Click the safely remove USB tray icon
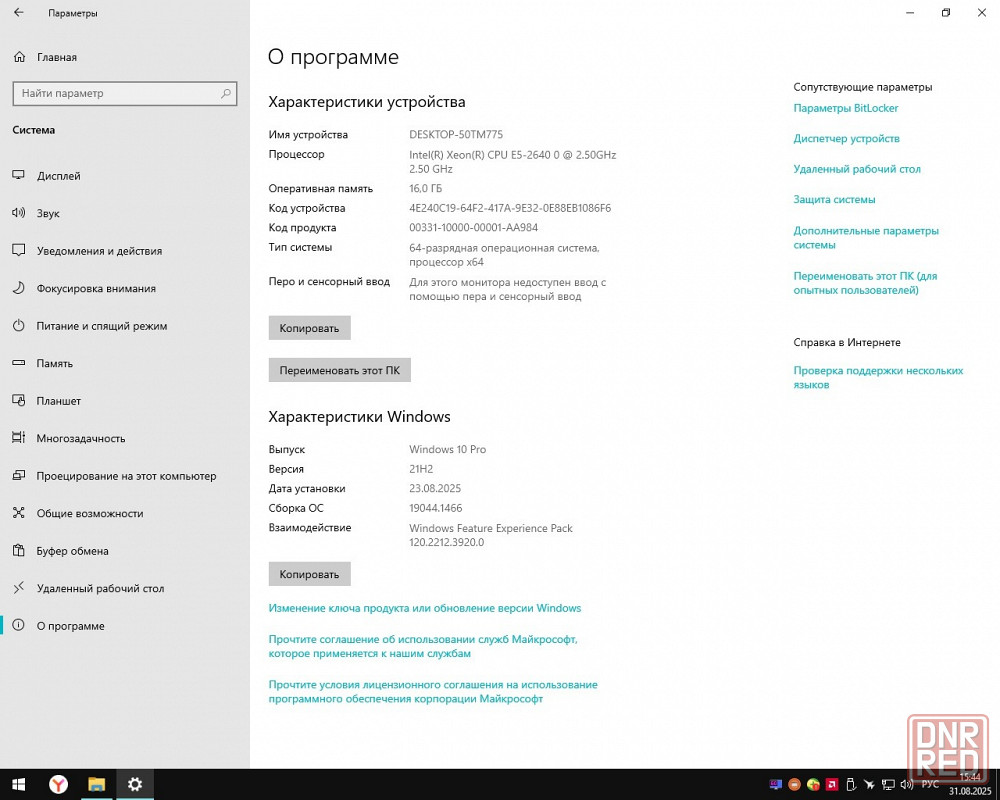This screenshot has width=1000, height=800. tap(850, 785)
